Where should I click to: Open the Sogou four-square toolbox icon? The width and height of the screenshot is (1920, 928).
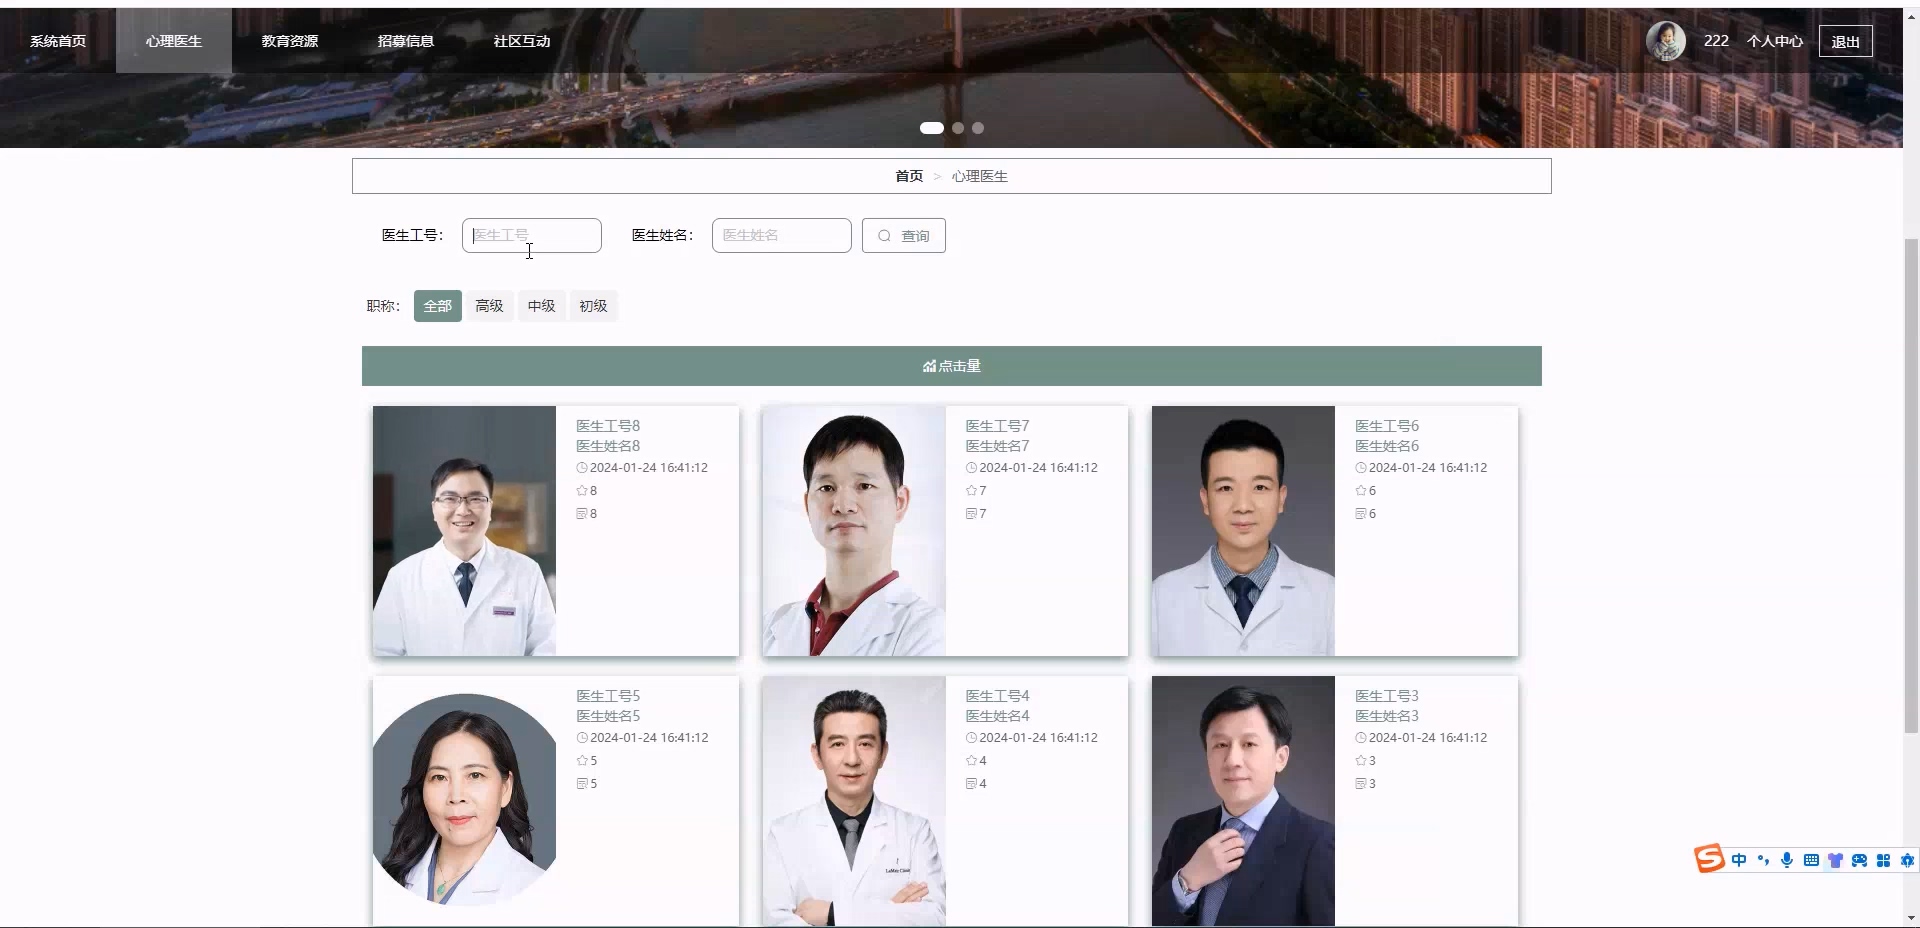click(x=1883, y=860)
